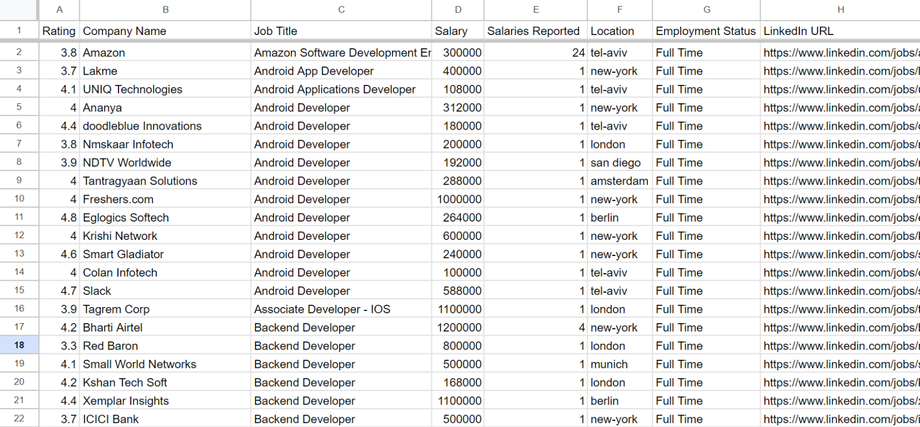Click the LinkedIn link for Red Baron
This screenshot has height=427, width=920.
[840, 346]
